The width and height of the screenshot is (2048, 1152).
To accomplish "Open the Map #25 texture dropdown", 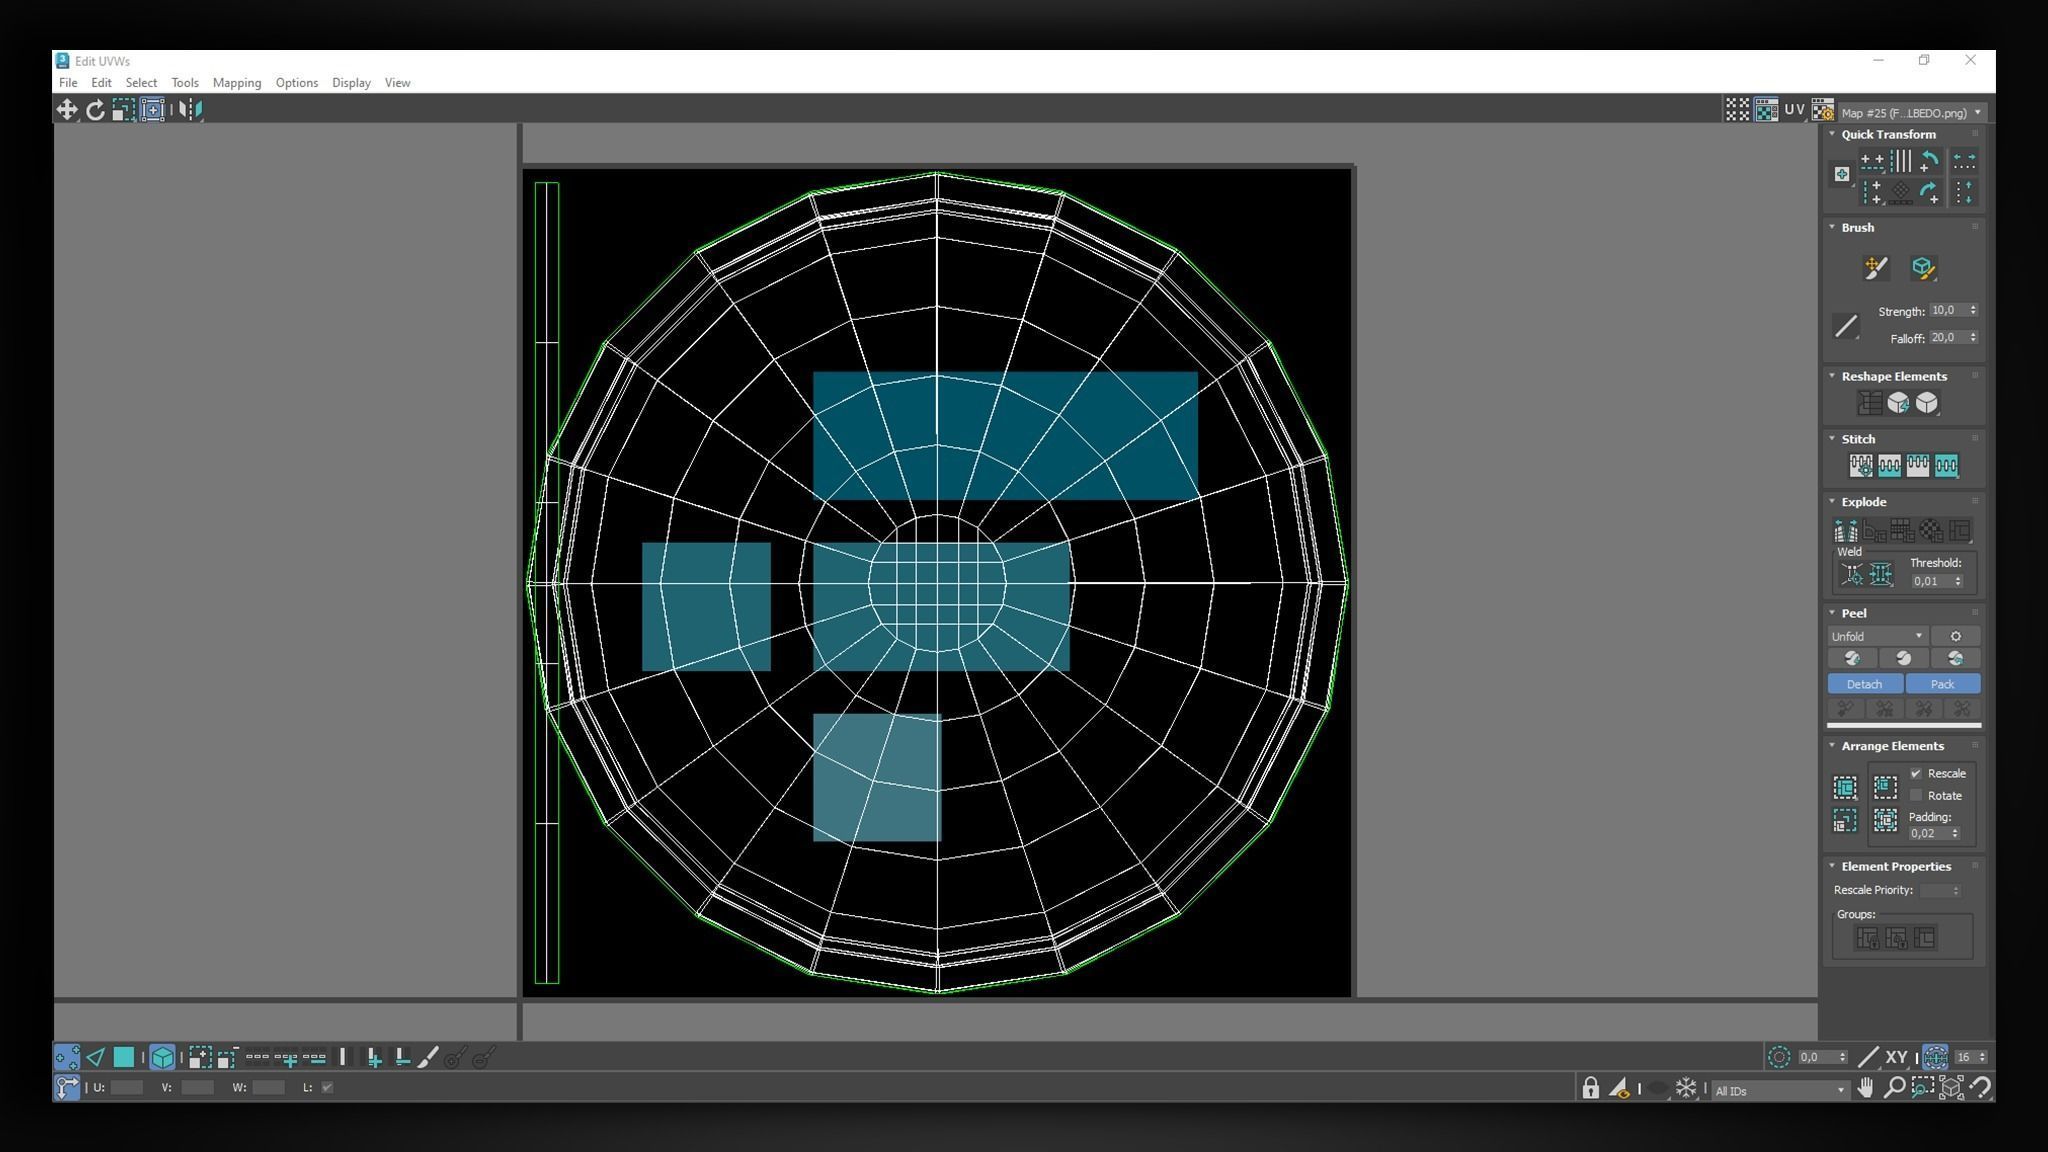I will 1910,113.
